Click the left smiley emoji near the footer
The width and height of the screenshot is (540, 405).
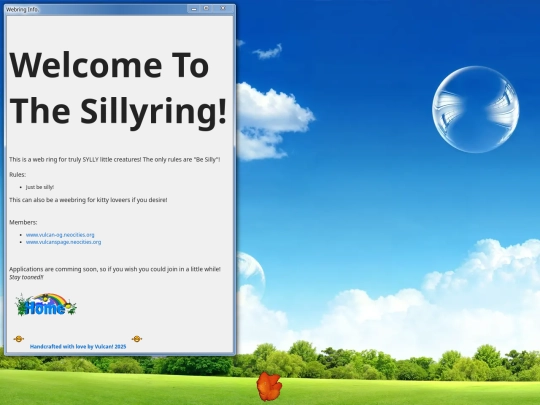click(x=19, y=339)
